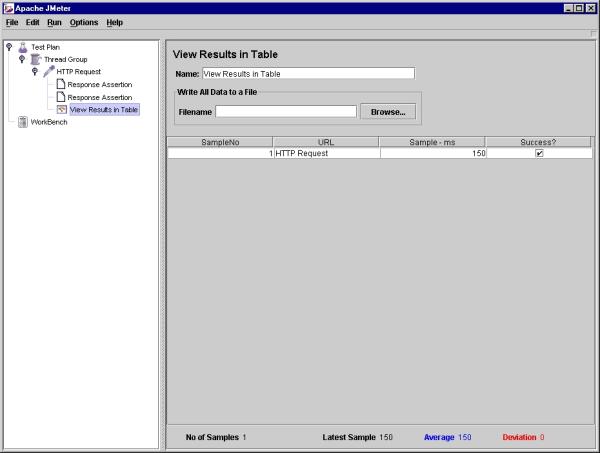The width and height of the screenshot is (600, 453).
Task: Select the Test Plan tree label
Action: (x=46, y=47)
